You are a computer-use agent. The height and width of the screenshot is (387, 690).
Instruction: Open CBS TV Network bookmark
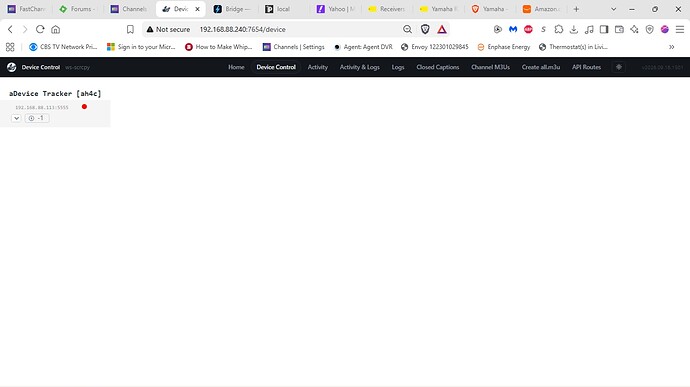[x=63, y=47]
